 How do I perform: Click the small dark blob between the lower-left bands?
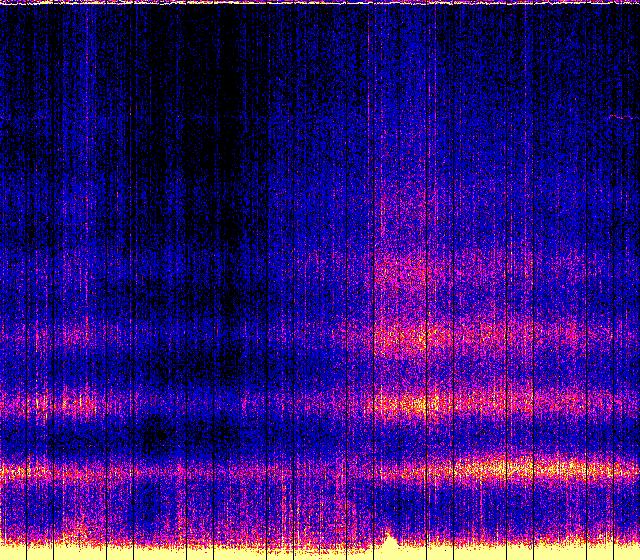[x=155, y=437]
